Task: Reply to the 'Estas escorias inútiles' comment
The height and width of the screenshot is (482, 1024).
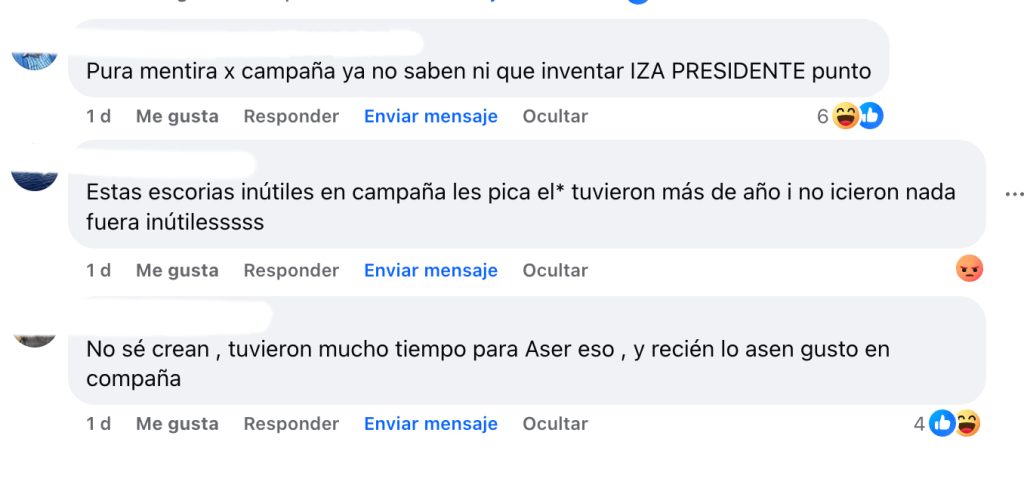Action: click(x=291, y=270)
